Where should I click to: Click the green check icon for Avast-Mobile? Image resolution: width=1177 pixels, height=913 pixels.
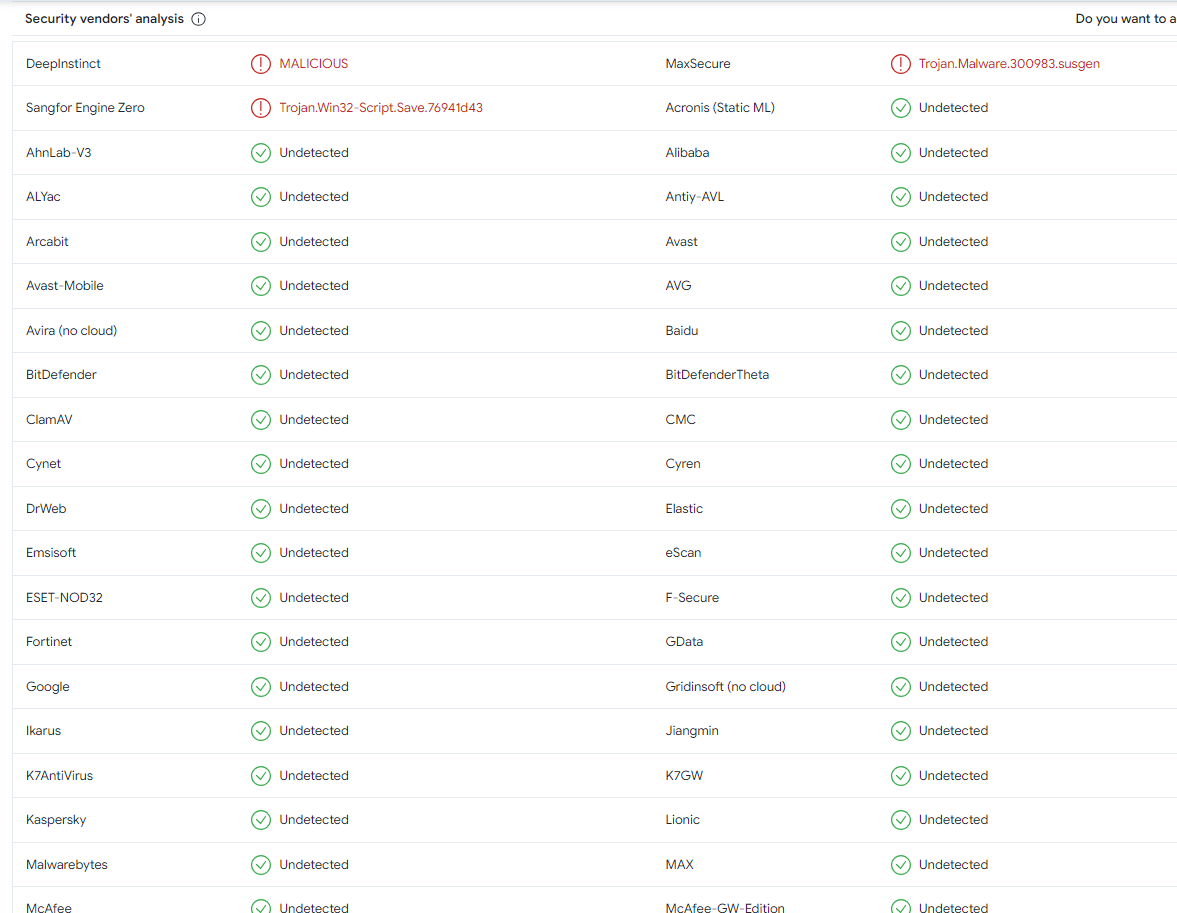click(260, 286)
